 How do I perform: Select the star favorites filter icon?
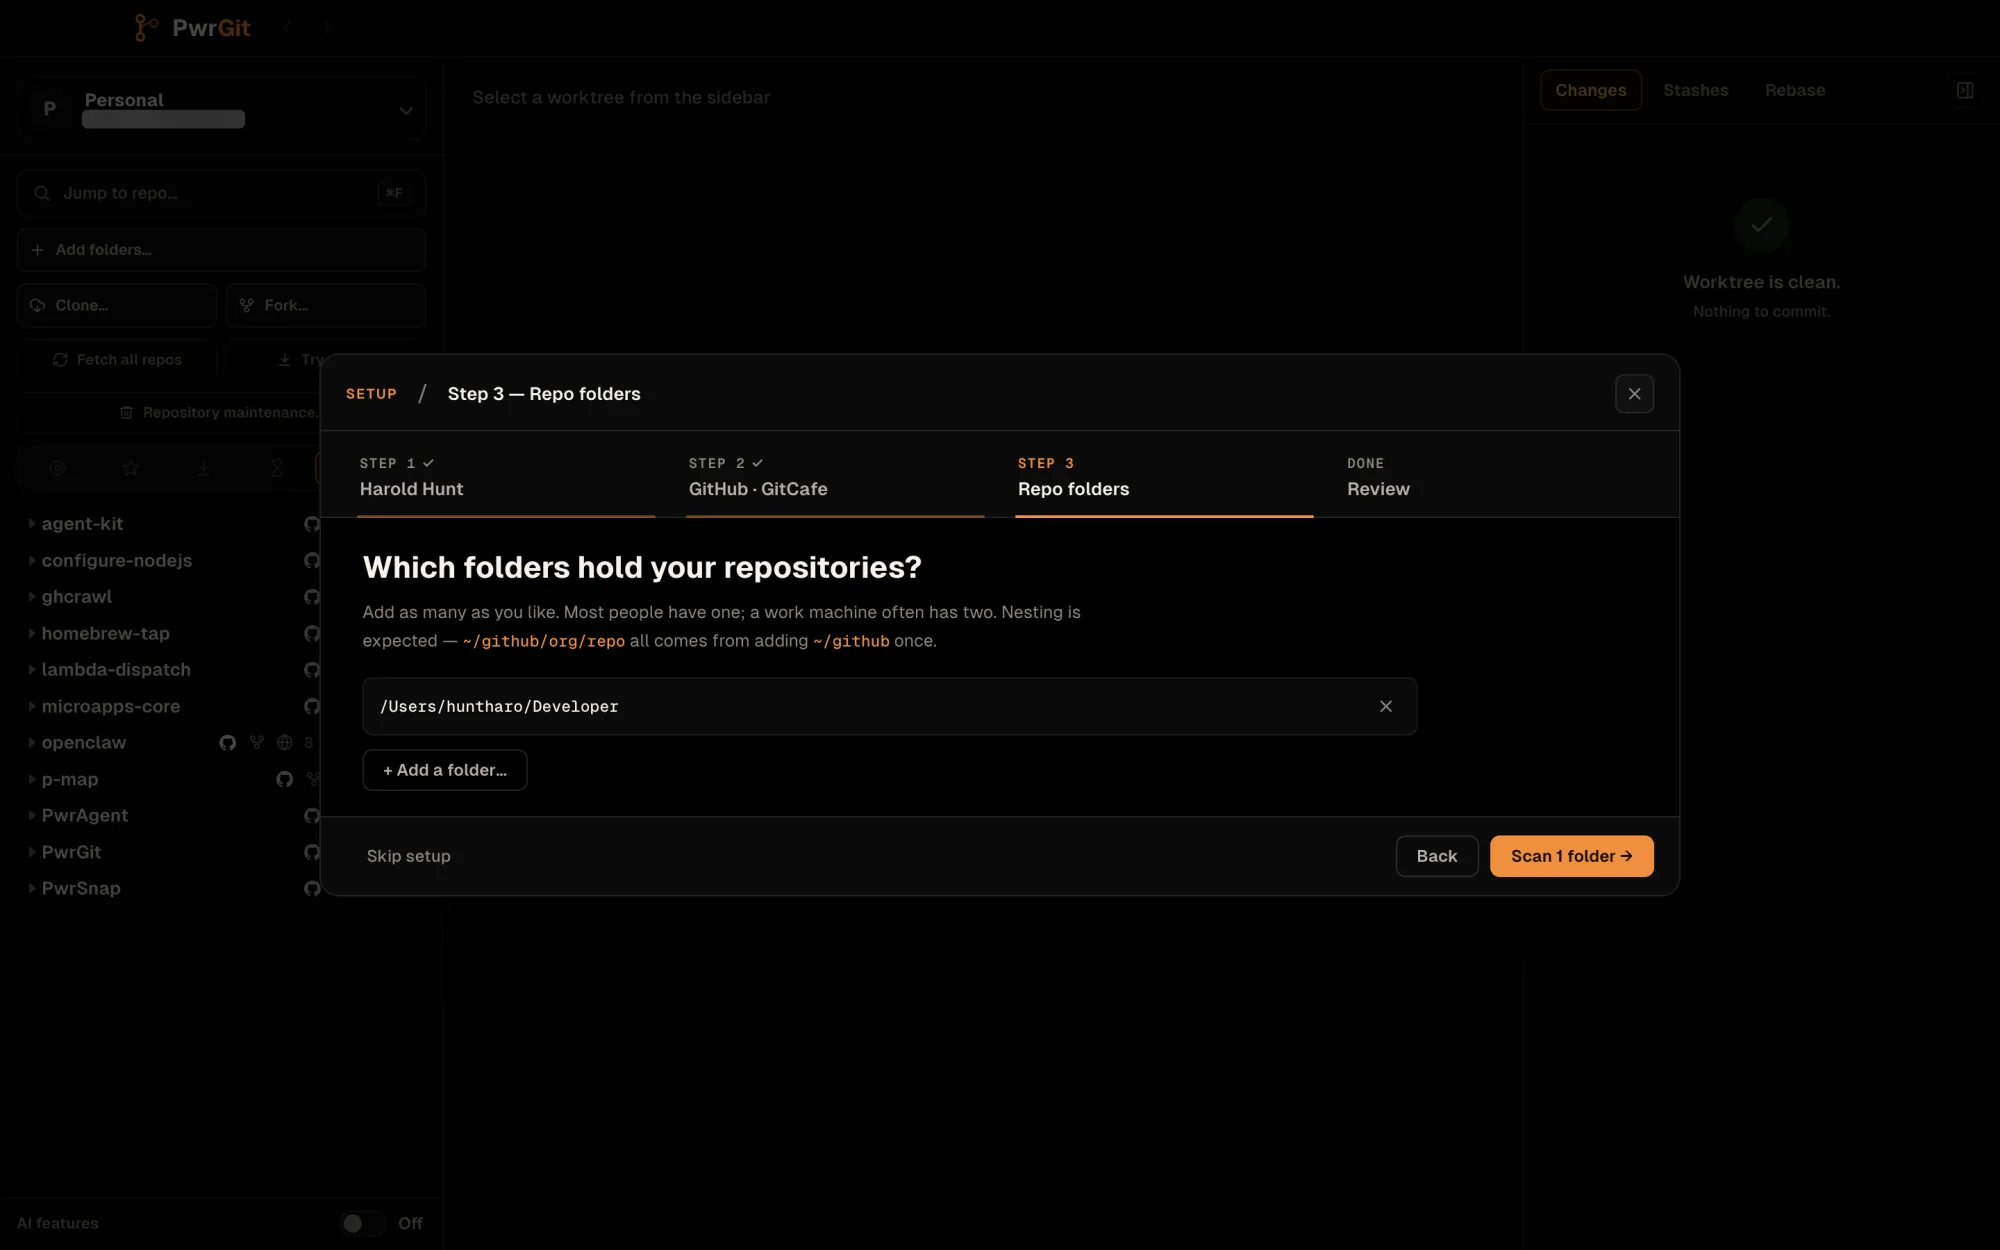[130, 468]
